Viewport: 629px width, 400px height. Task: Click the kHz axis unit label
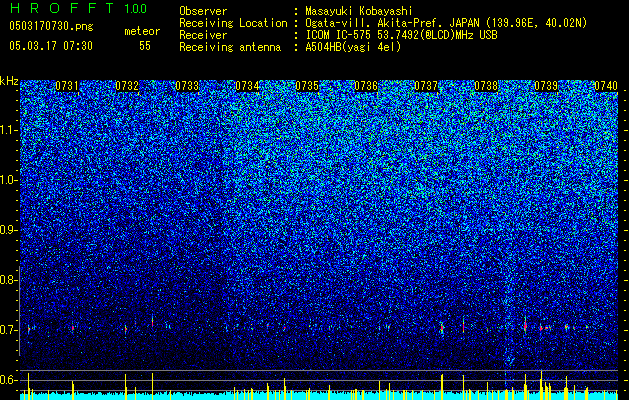tap(9, 81)
